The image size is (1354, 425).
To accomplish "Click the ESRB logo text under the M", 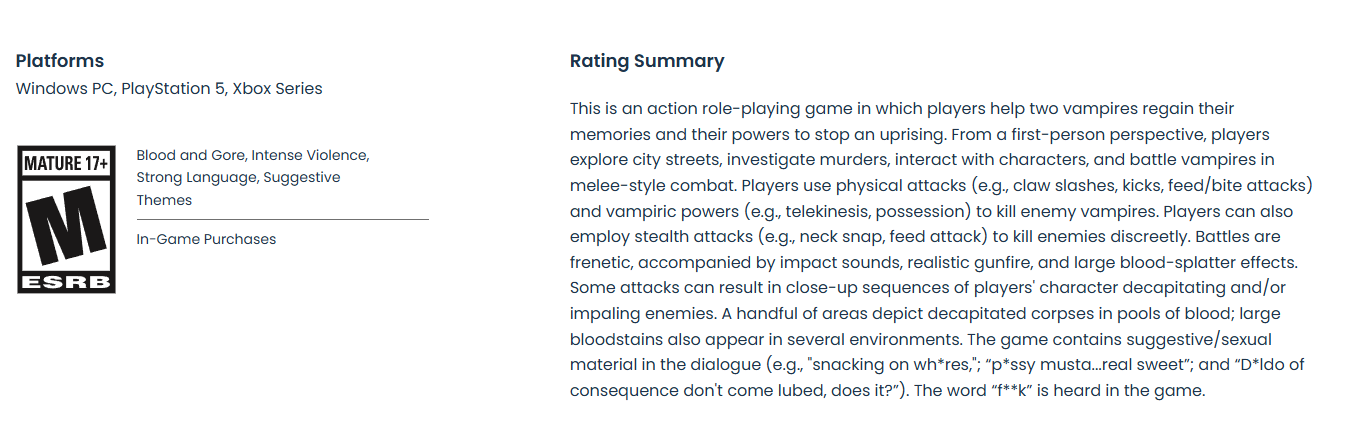I will pyautogui.click(x=66, y=283).
